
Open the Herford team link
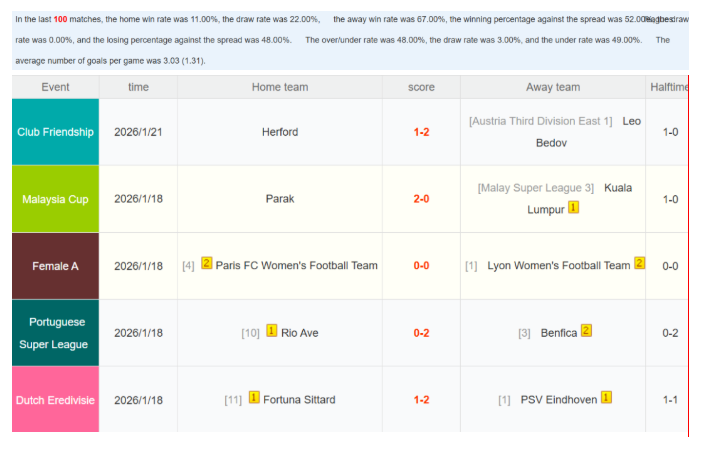(x=280, y=132)
